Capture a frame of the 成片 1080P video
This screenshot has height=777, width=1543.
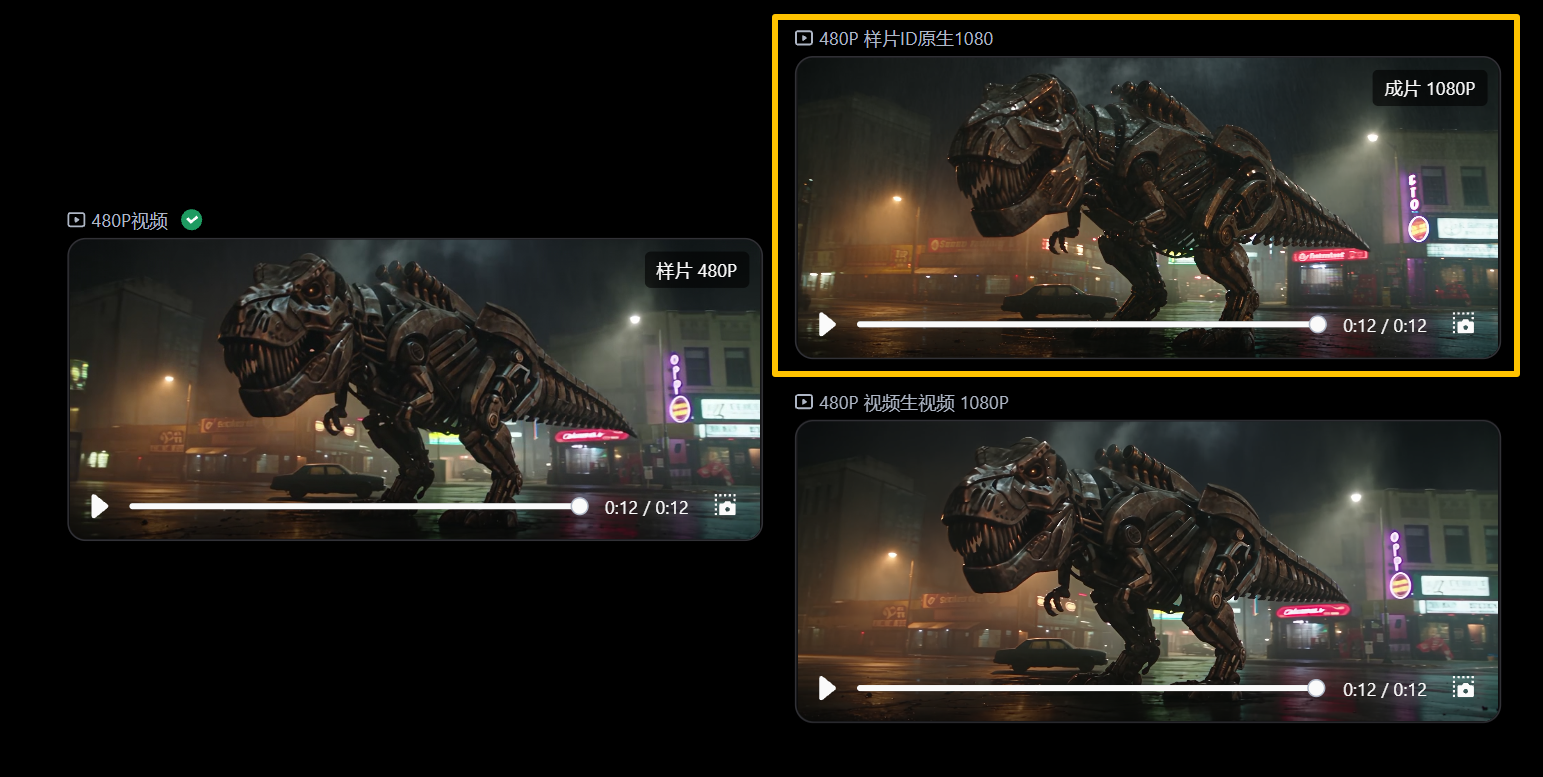pos(1464,325)
